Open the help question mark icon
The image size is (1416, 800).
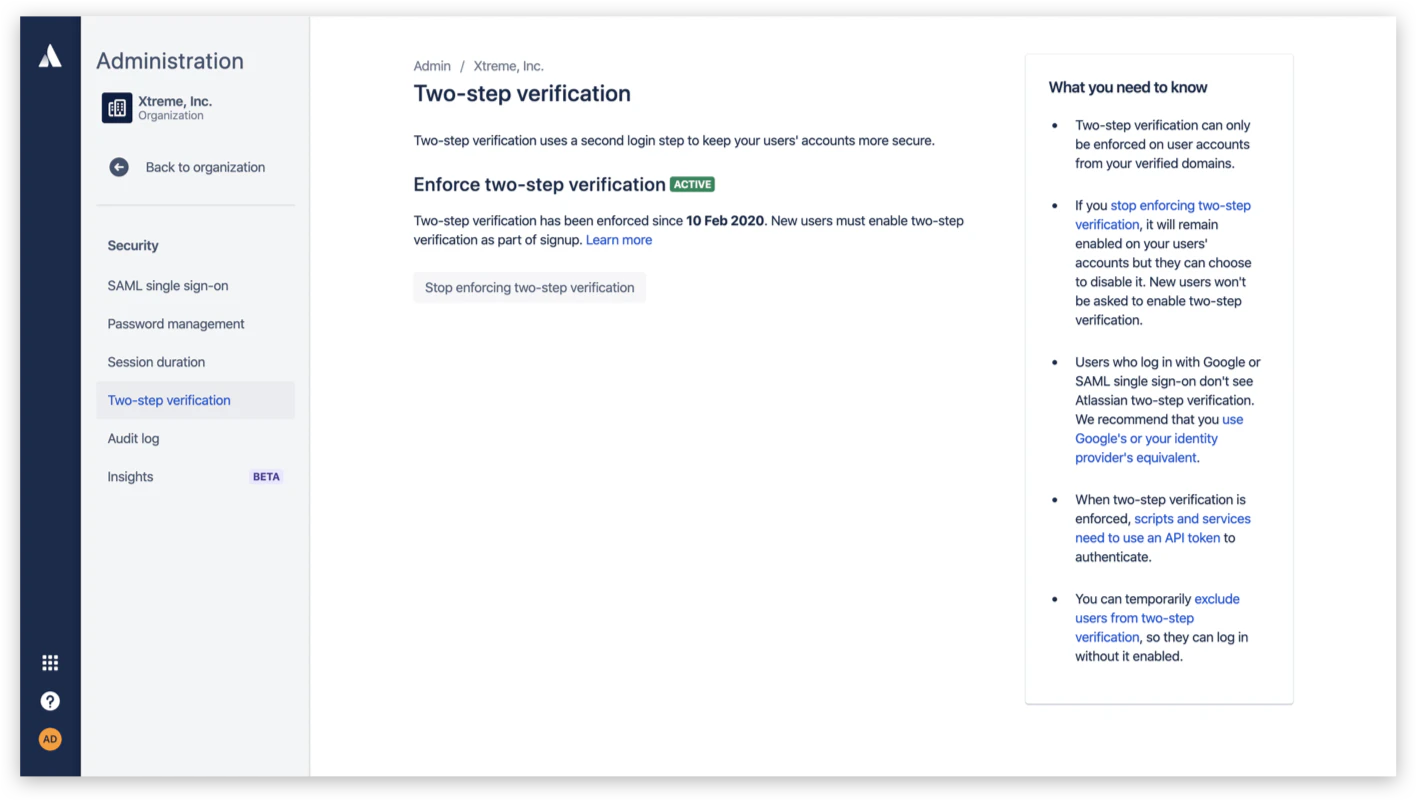(50, 700)
